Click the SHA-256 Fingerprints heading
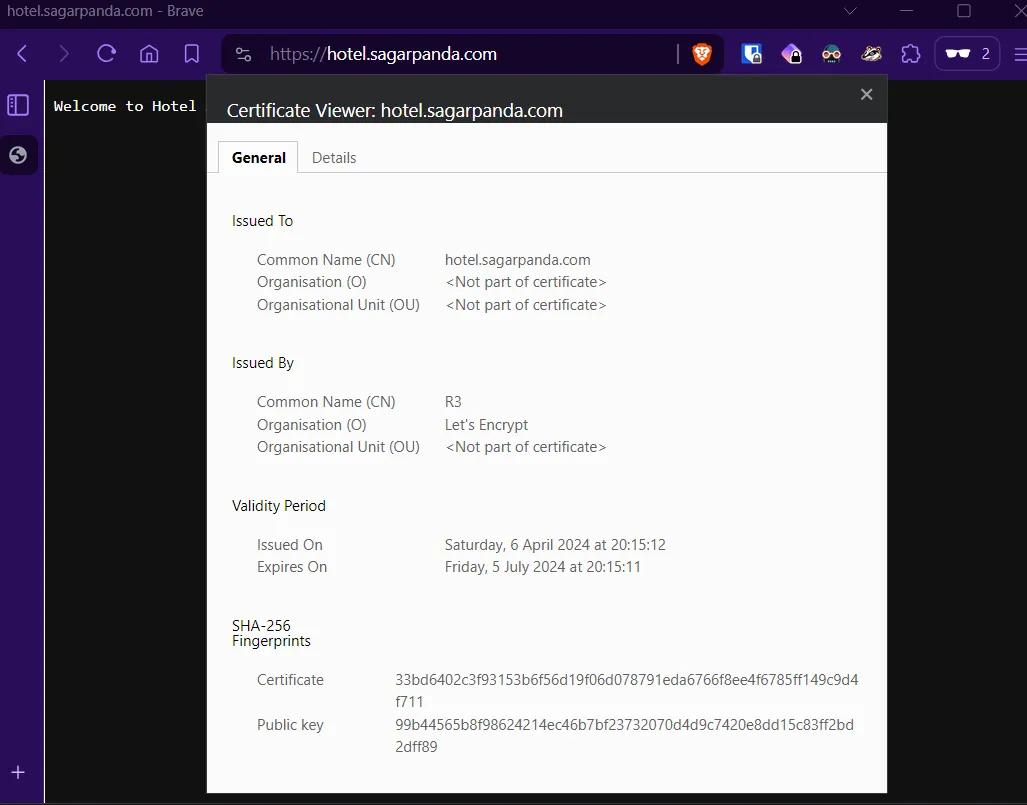Image resolution: width=1027 pixels, height=805 pixels. coord(271,633)
